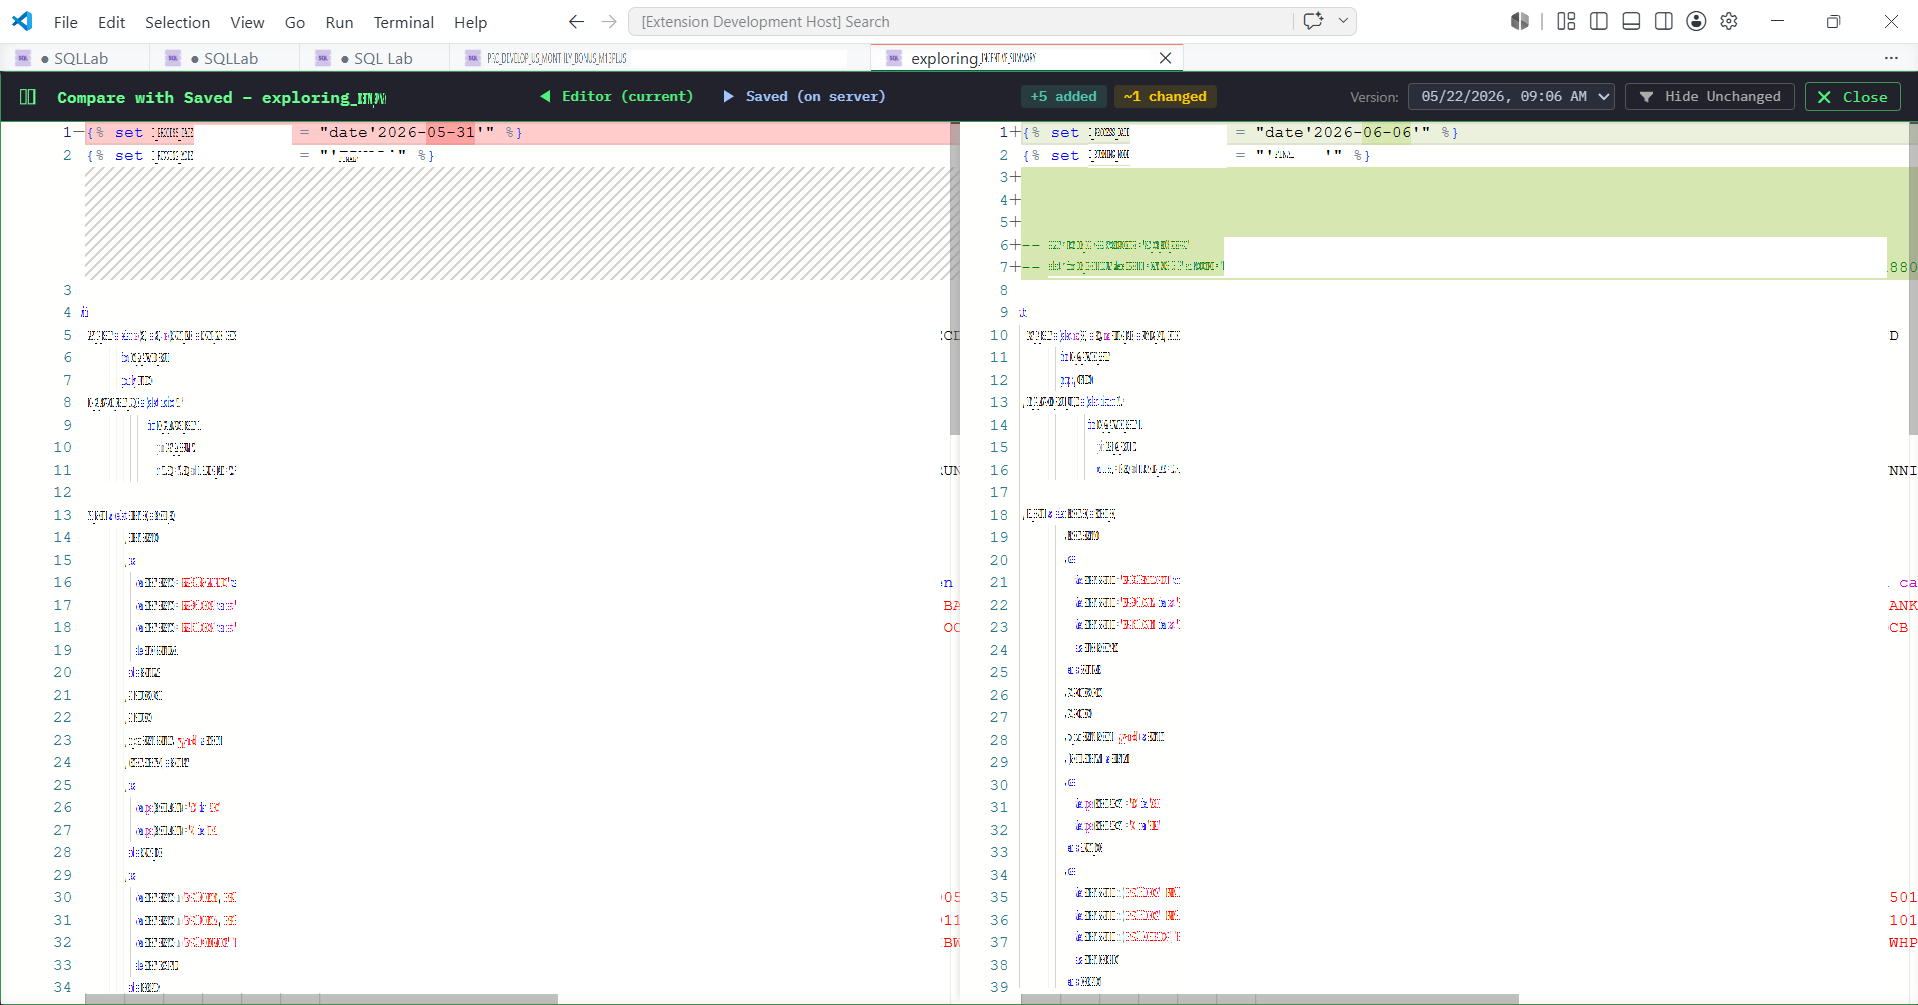Click the +5 added badge

click(1064, 97)
